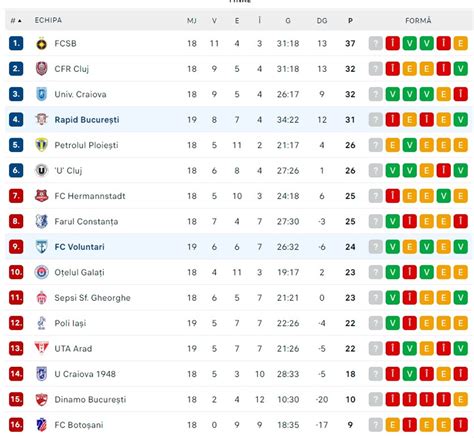Click the blue rank 1 position badge
The height and width of the screenshot is (438, 474).
pos(16,43)
